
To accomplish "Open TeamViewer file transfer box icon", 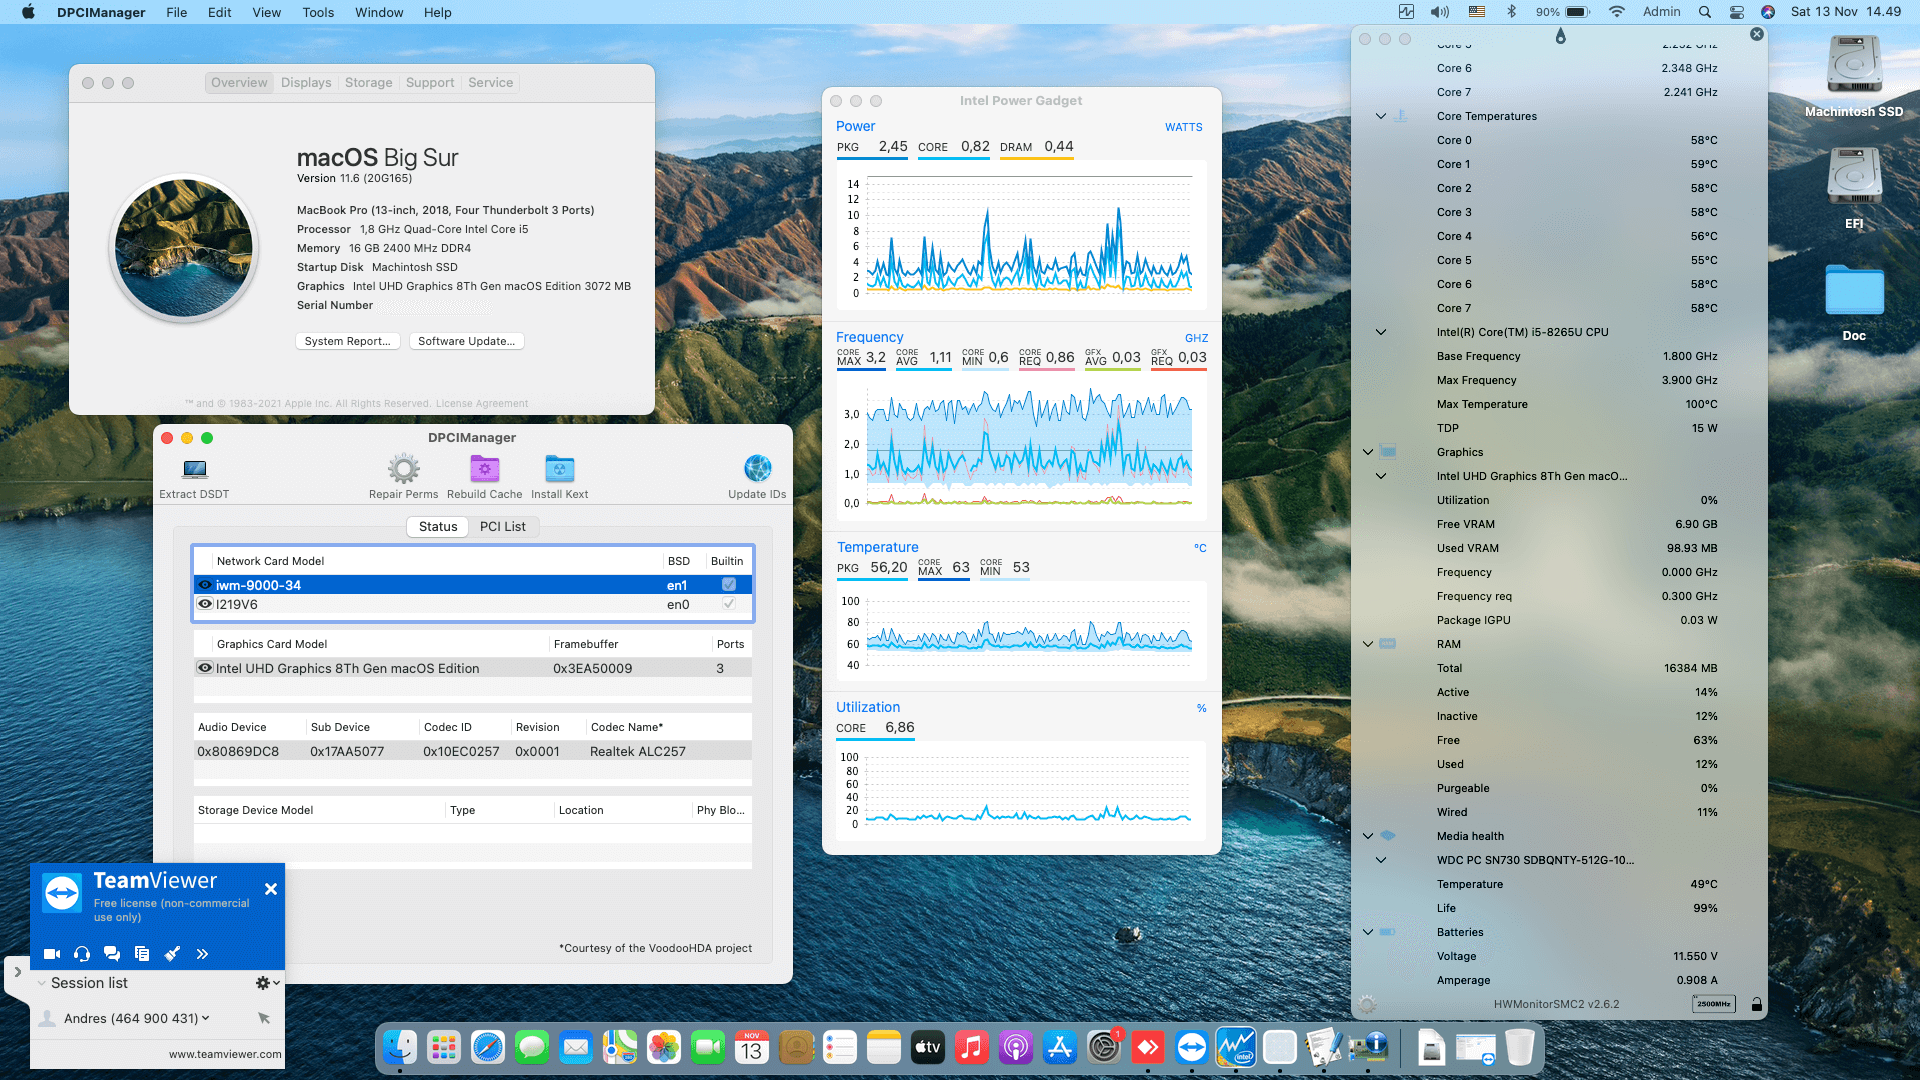I will pyautogui.click(x=142, y=954).
